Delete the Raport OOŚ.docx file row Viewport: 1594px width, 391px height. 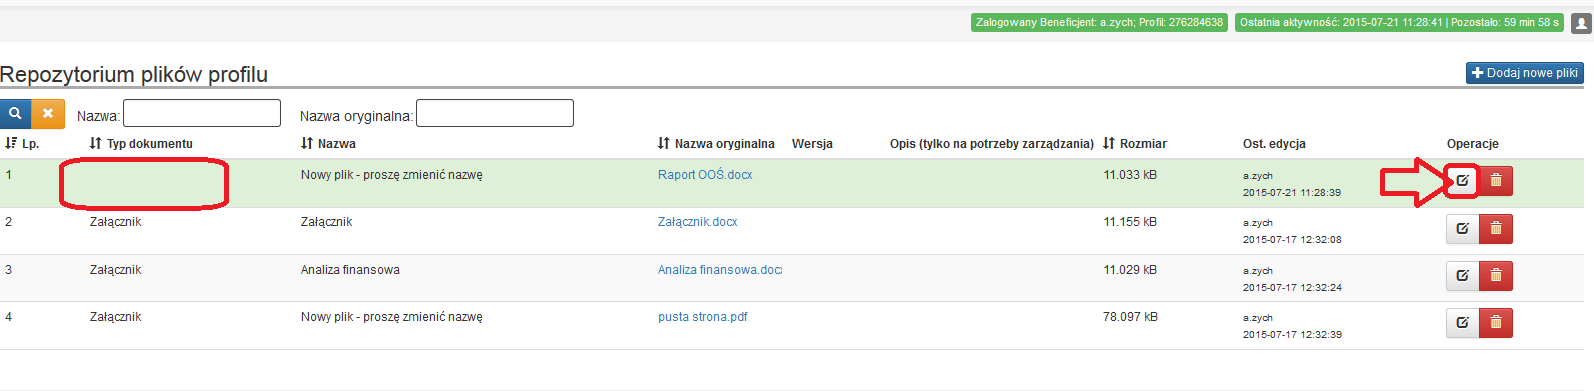(1496, 181)
